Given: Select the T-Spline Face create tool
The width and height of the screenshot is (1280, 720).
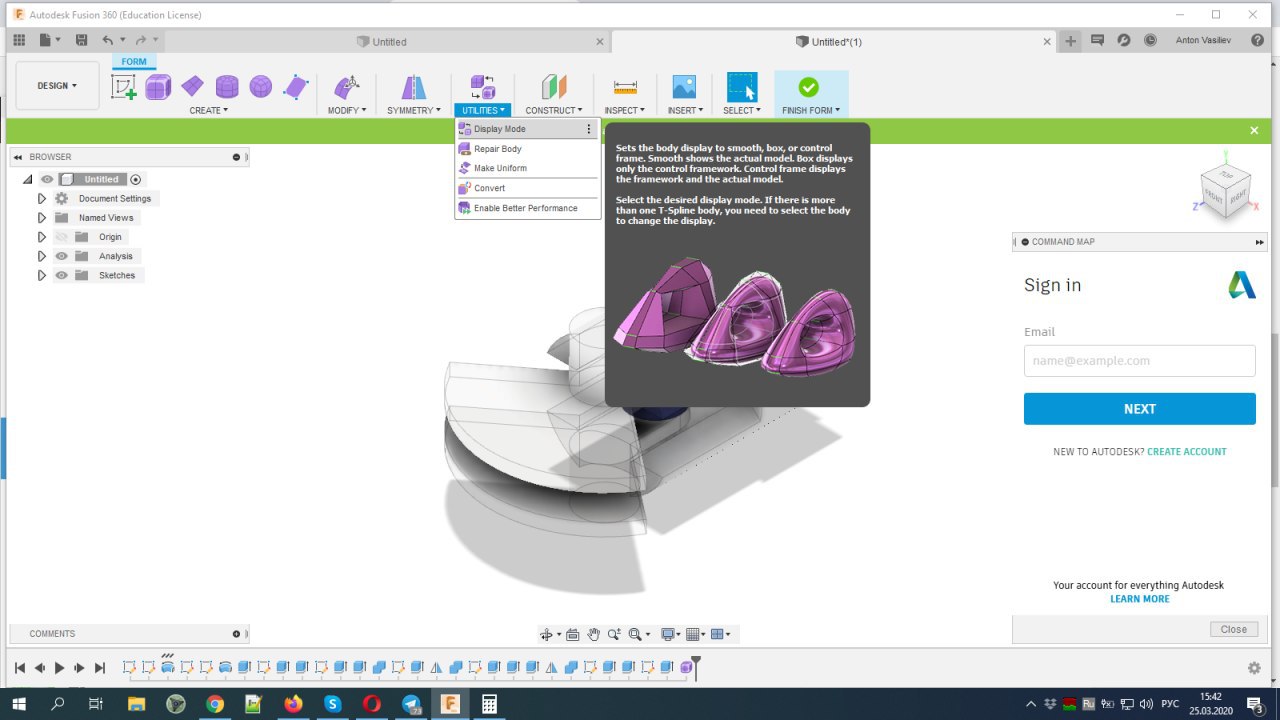Looking at the screenshot, I should [x=296, y=87].
